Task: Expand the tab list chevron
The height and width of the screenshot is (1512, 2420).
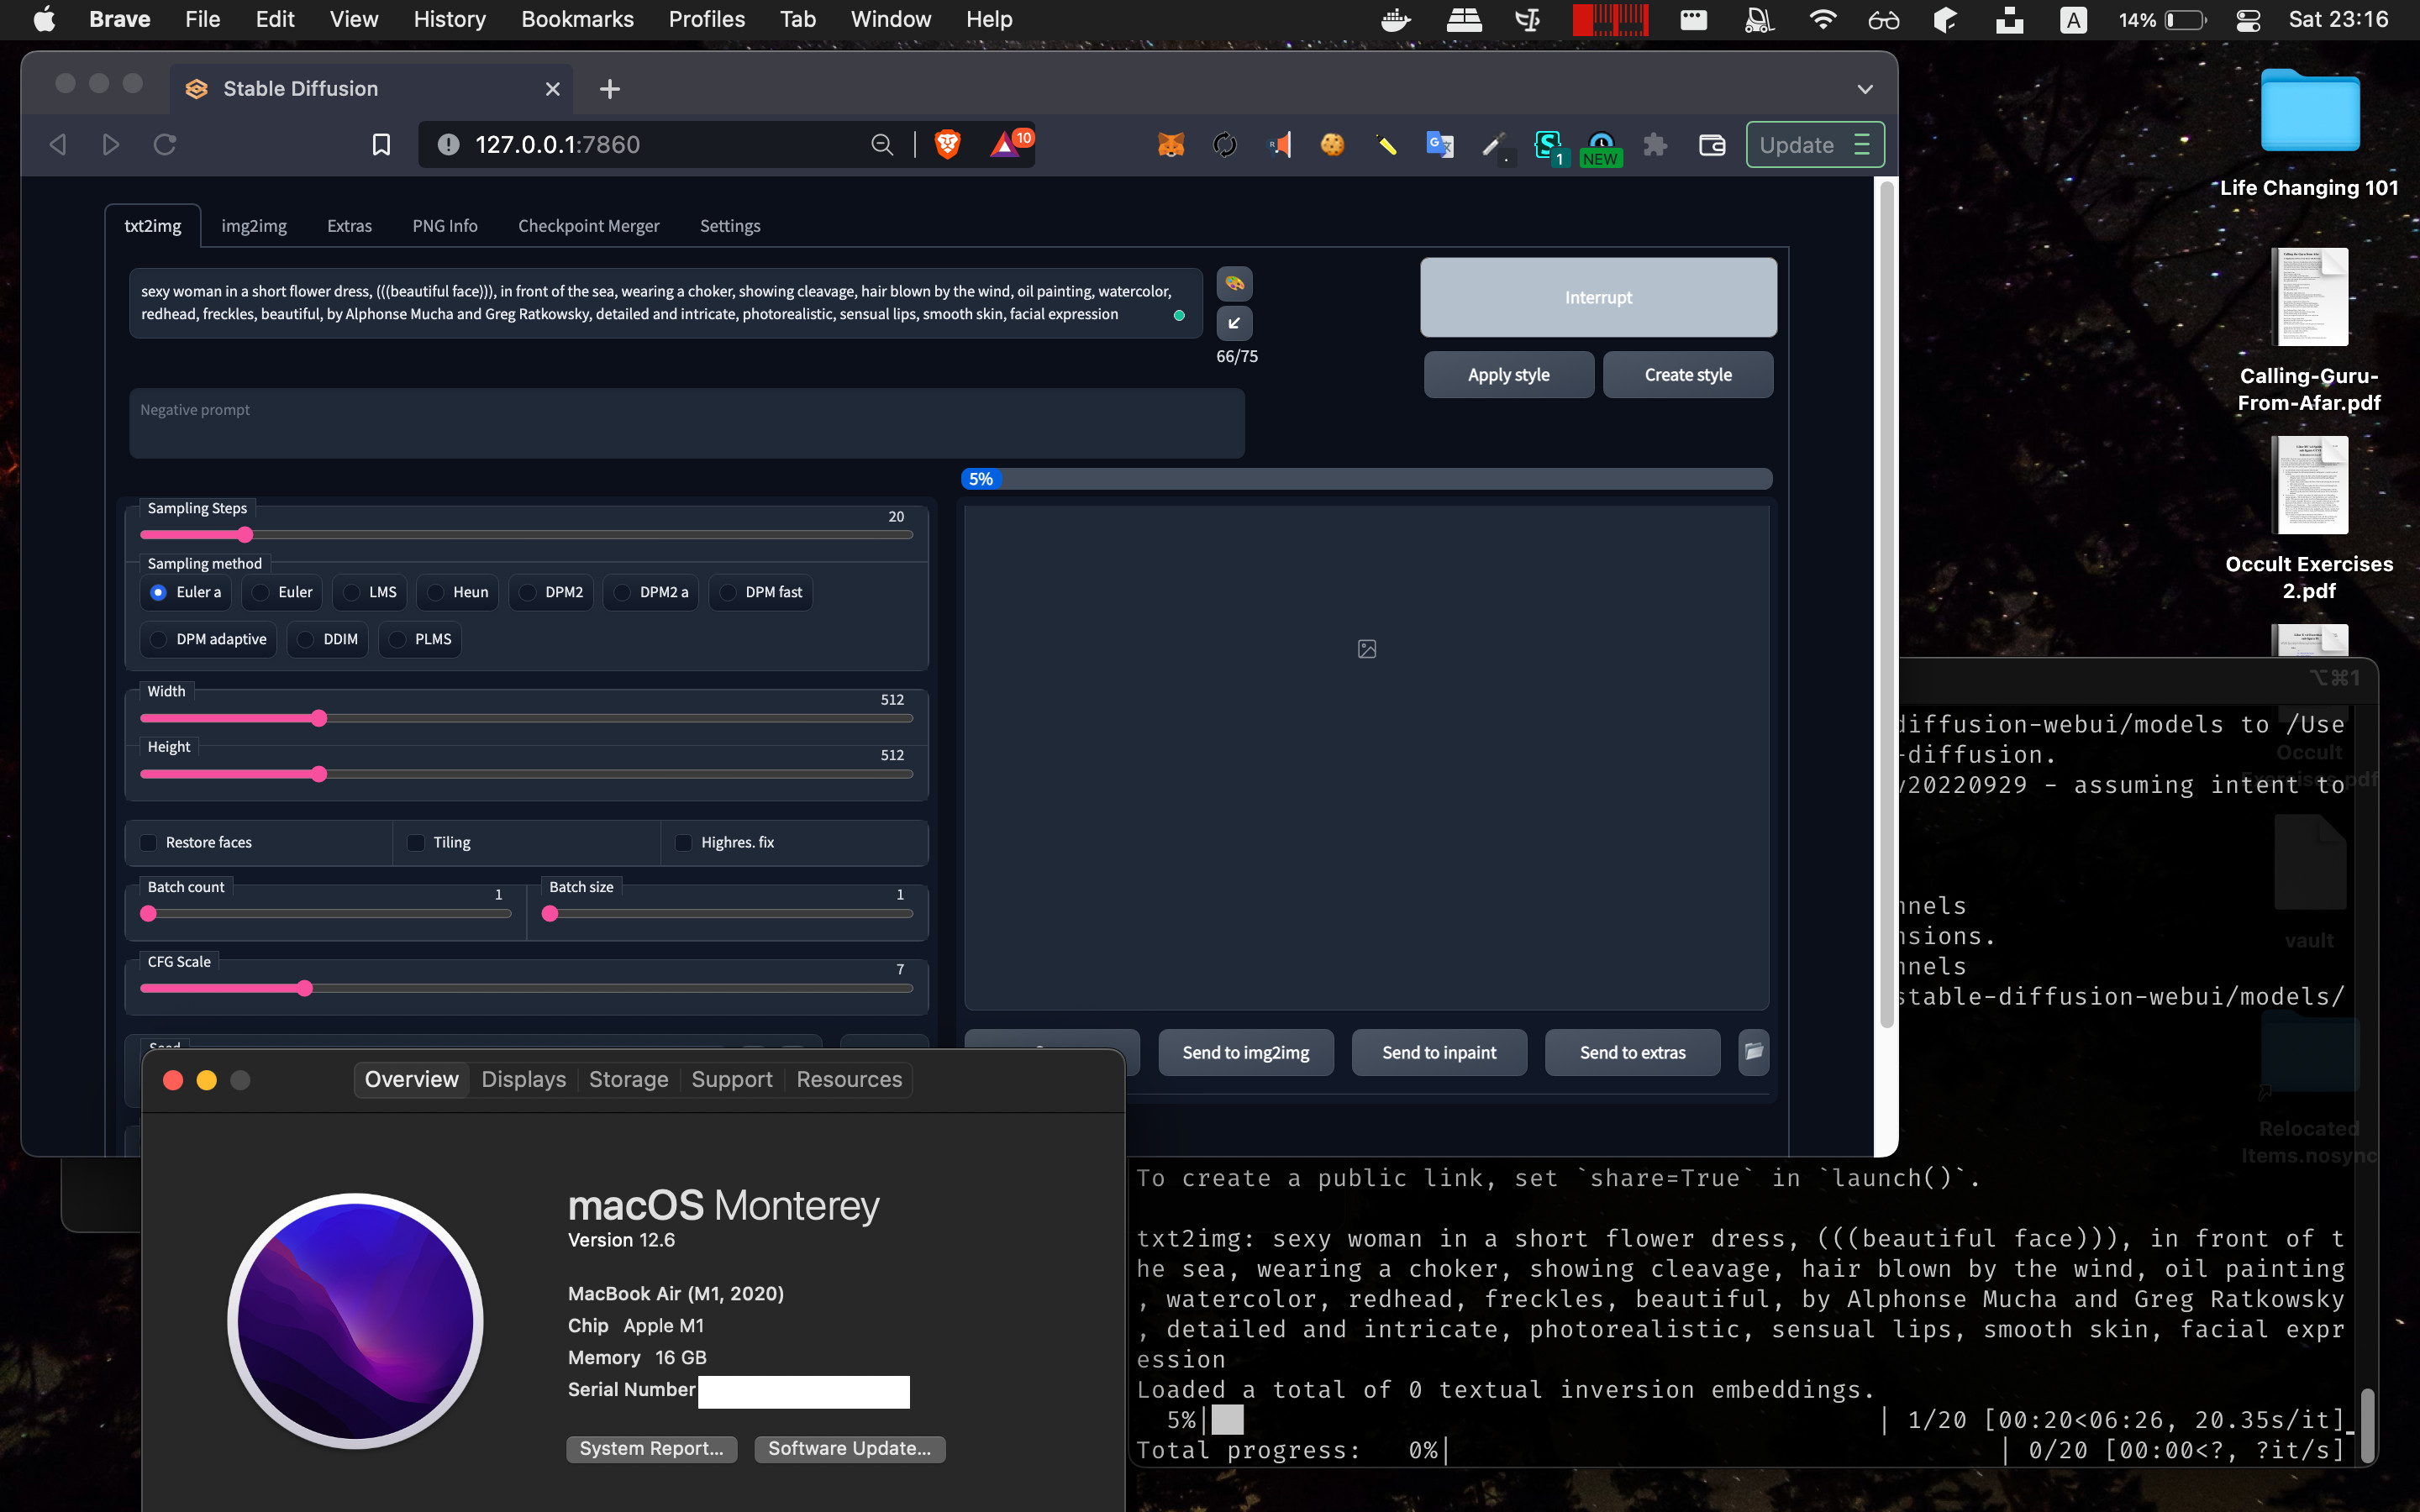Action: click(1865, 89)
